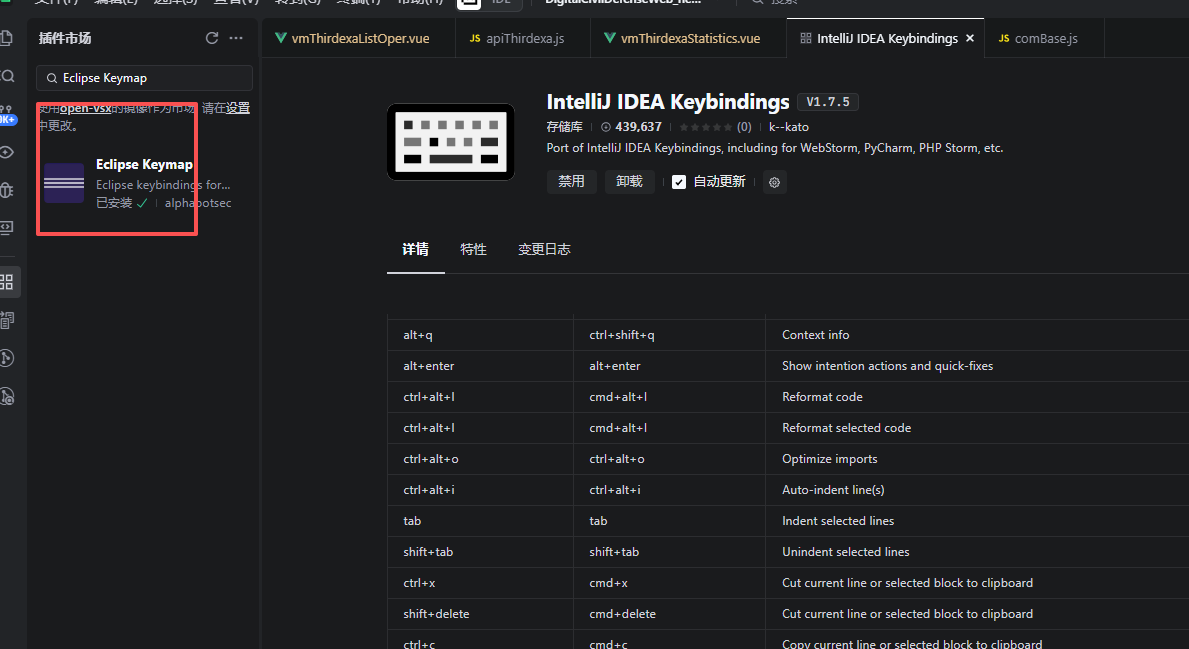The image size is (1189, 649).
Task: Click the shift+tab cell in the second column
Action: (x=670, y=552)
